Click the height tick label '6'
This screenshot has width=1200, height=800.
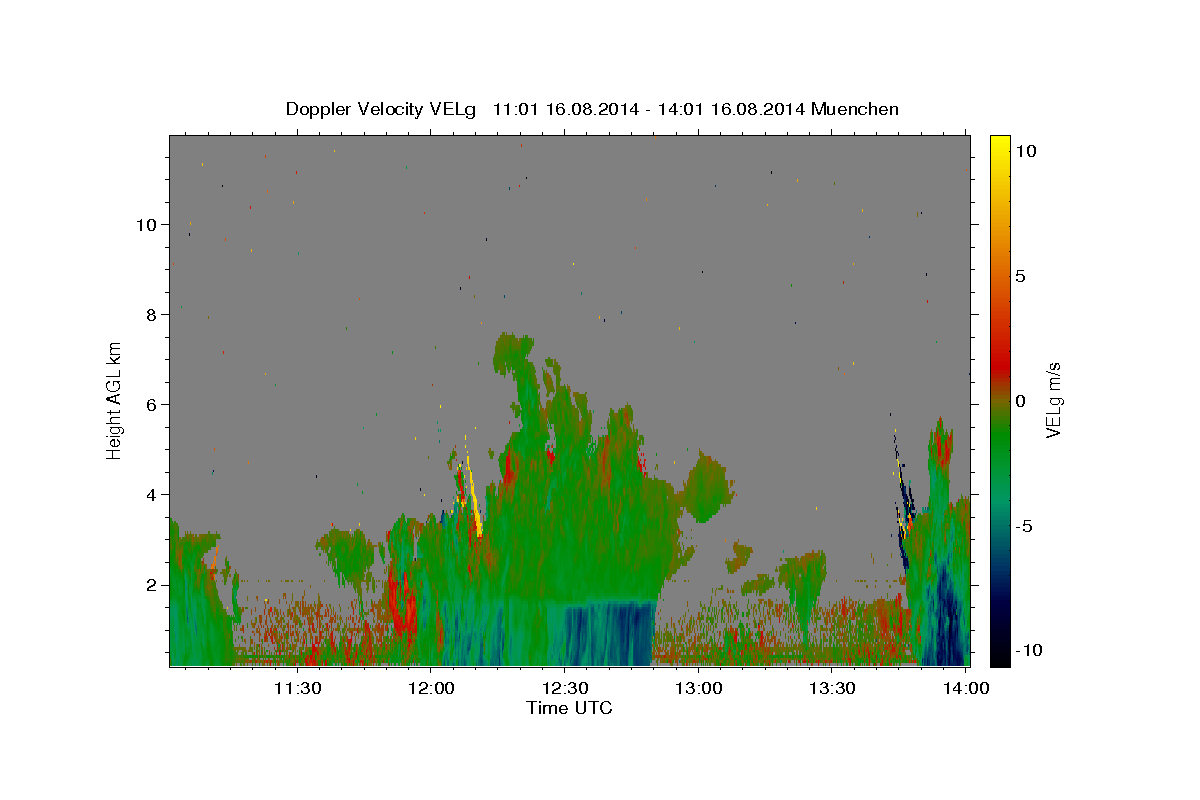click(x=149, y=405)
